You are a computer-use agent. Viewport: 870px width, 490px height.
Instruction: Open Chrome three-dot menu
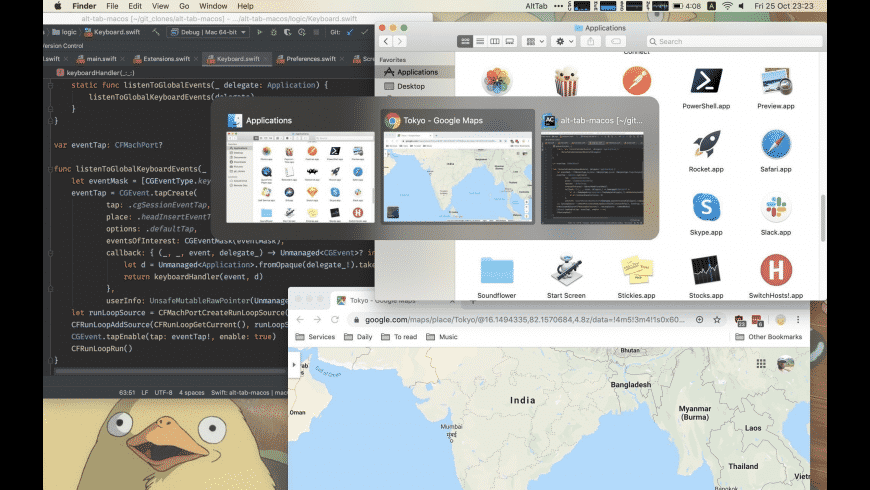(798, 320)
